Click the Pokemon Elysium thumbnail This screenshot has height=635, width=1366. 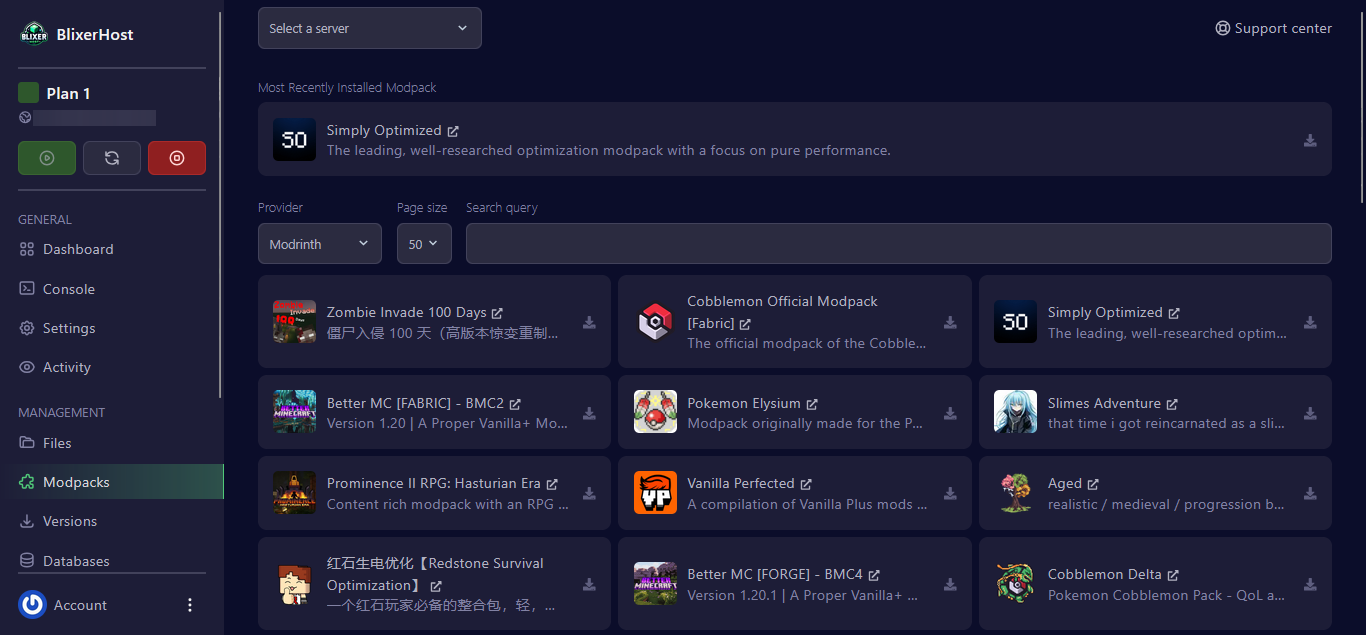tap(655, 411)
